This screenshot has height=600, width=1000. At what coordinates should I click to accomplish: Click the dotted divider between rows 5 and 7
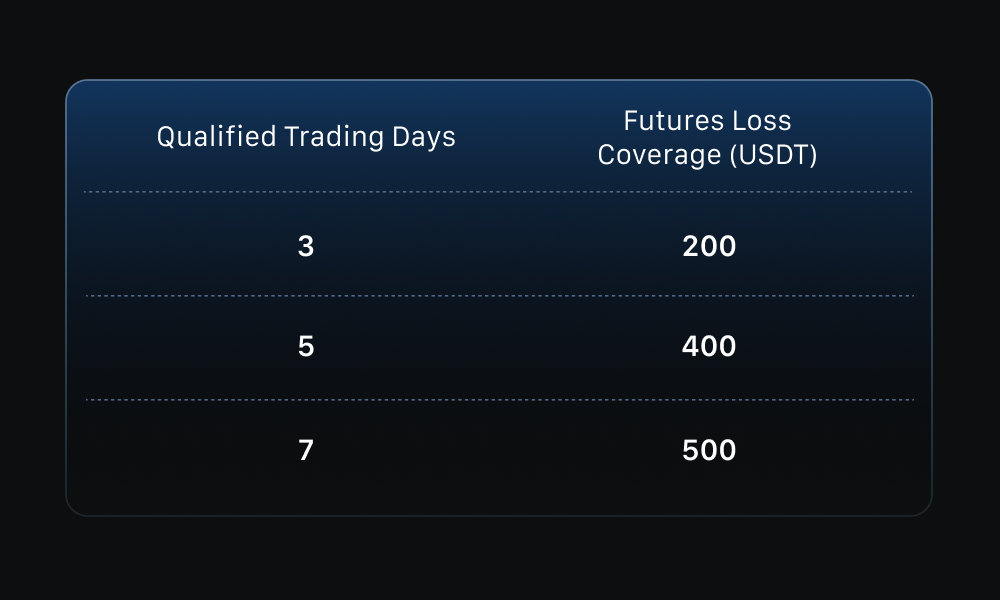(x=498, y=400)
